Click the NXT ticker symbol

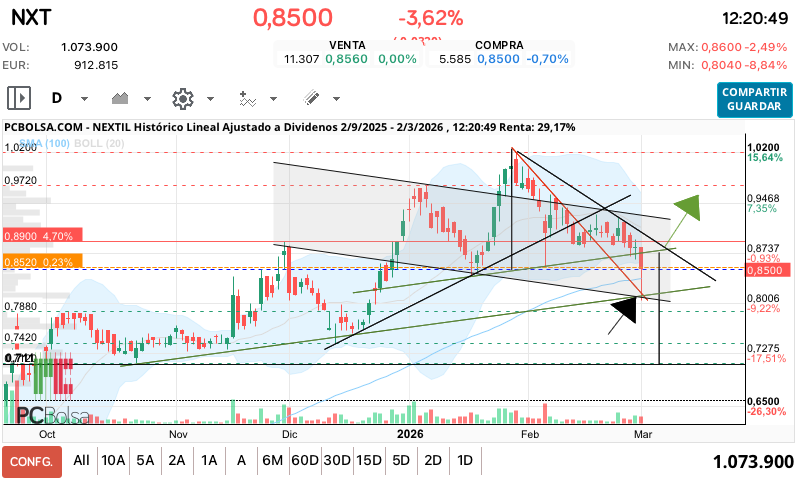[31, 18]
